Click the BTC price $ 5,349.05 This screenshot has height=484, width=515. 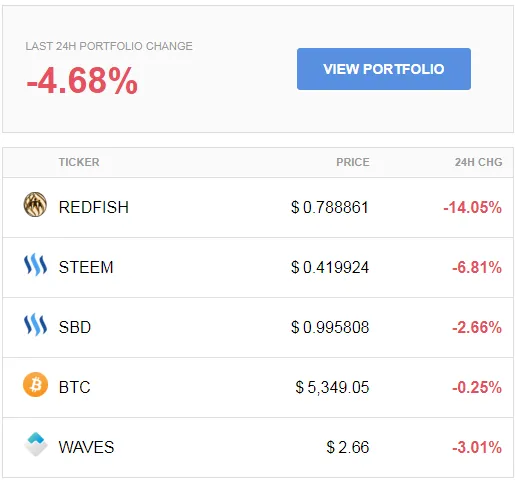(332, 387)
